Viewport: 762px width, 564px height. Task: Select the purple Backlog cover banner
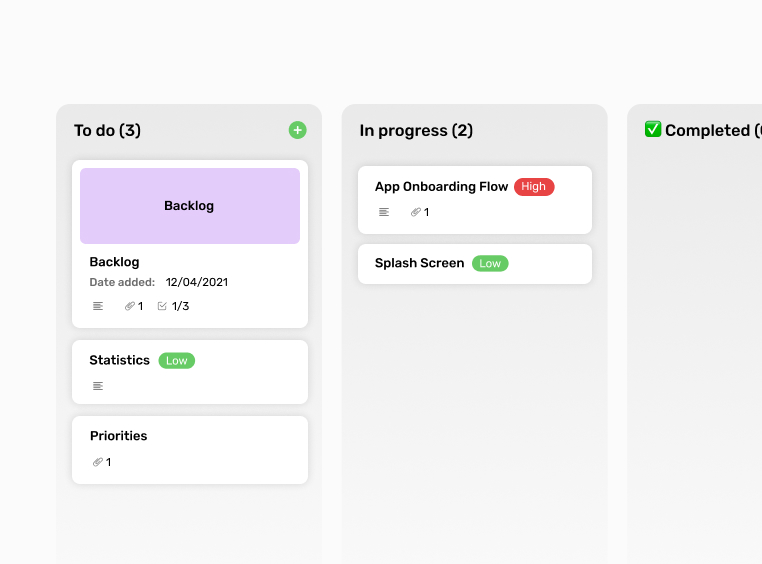pyautogui.click(x=190, y=206)
